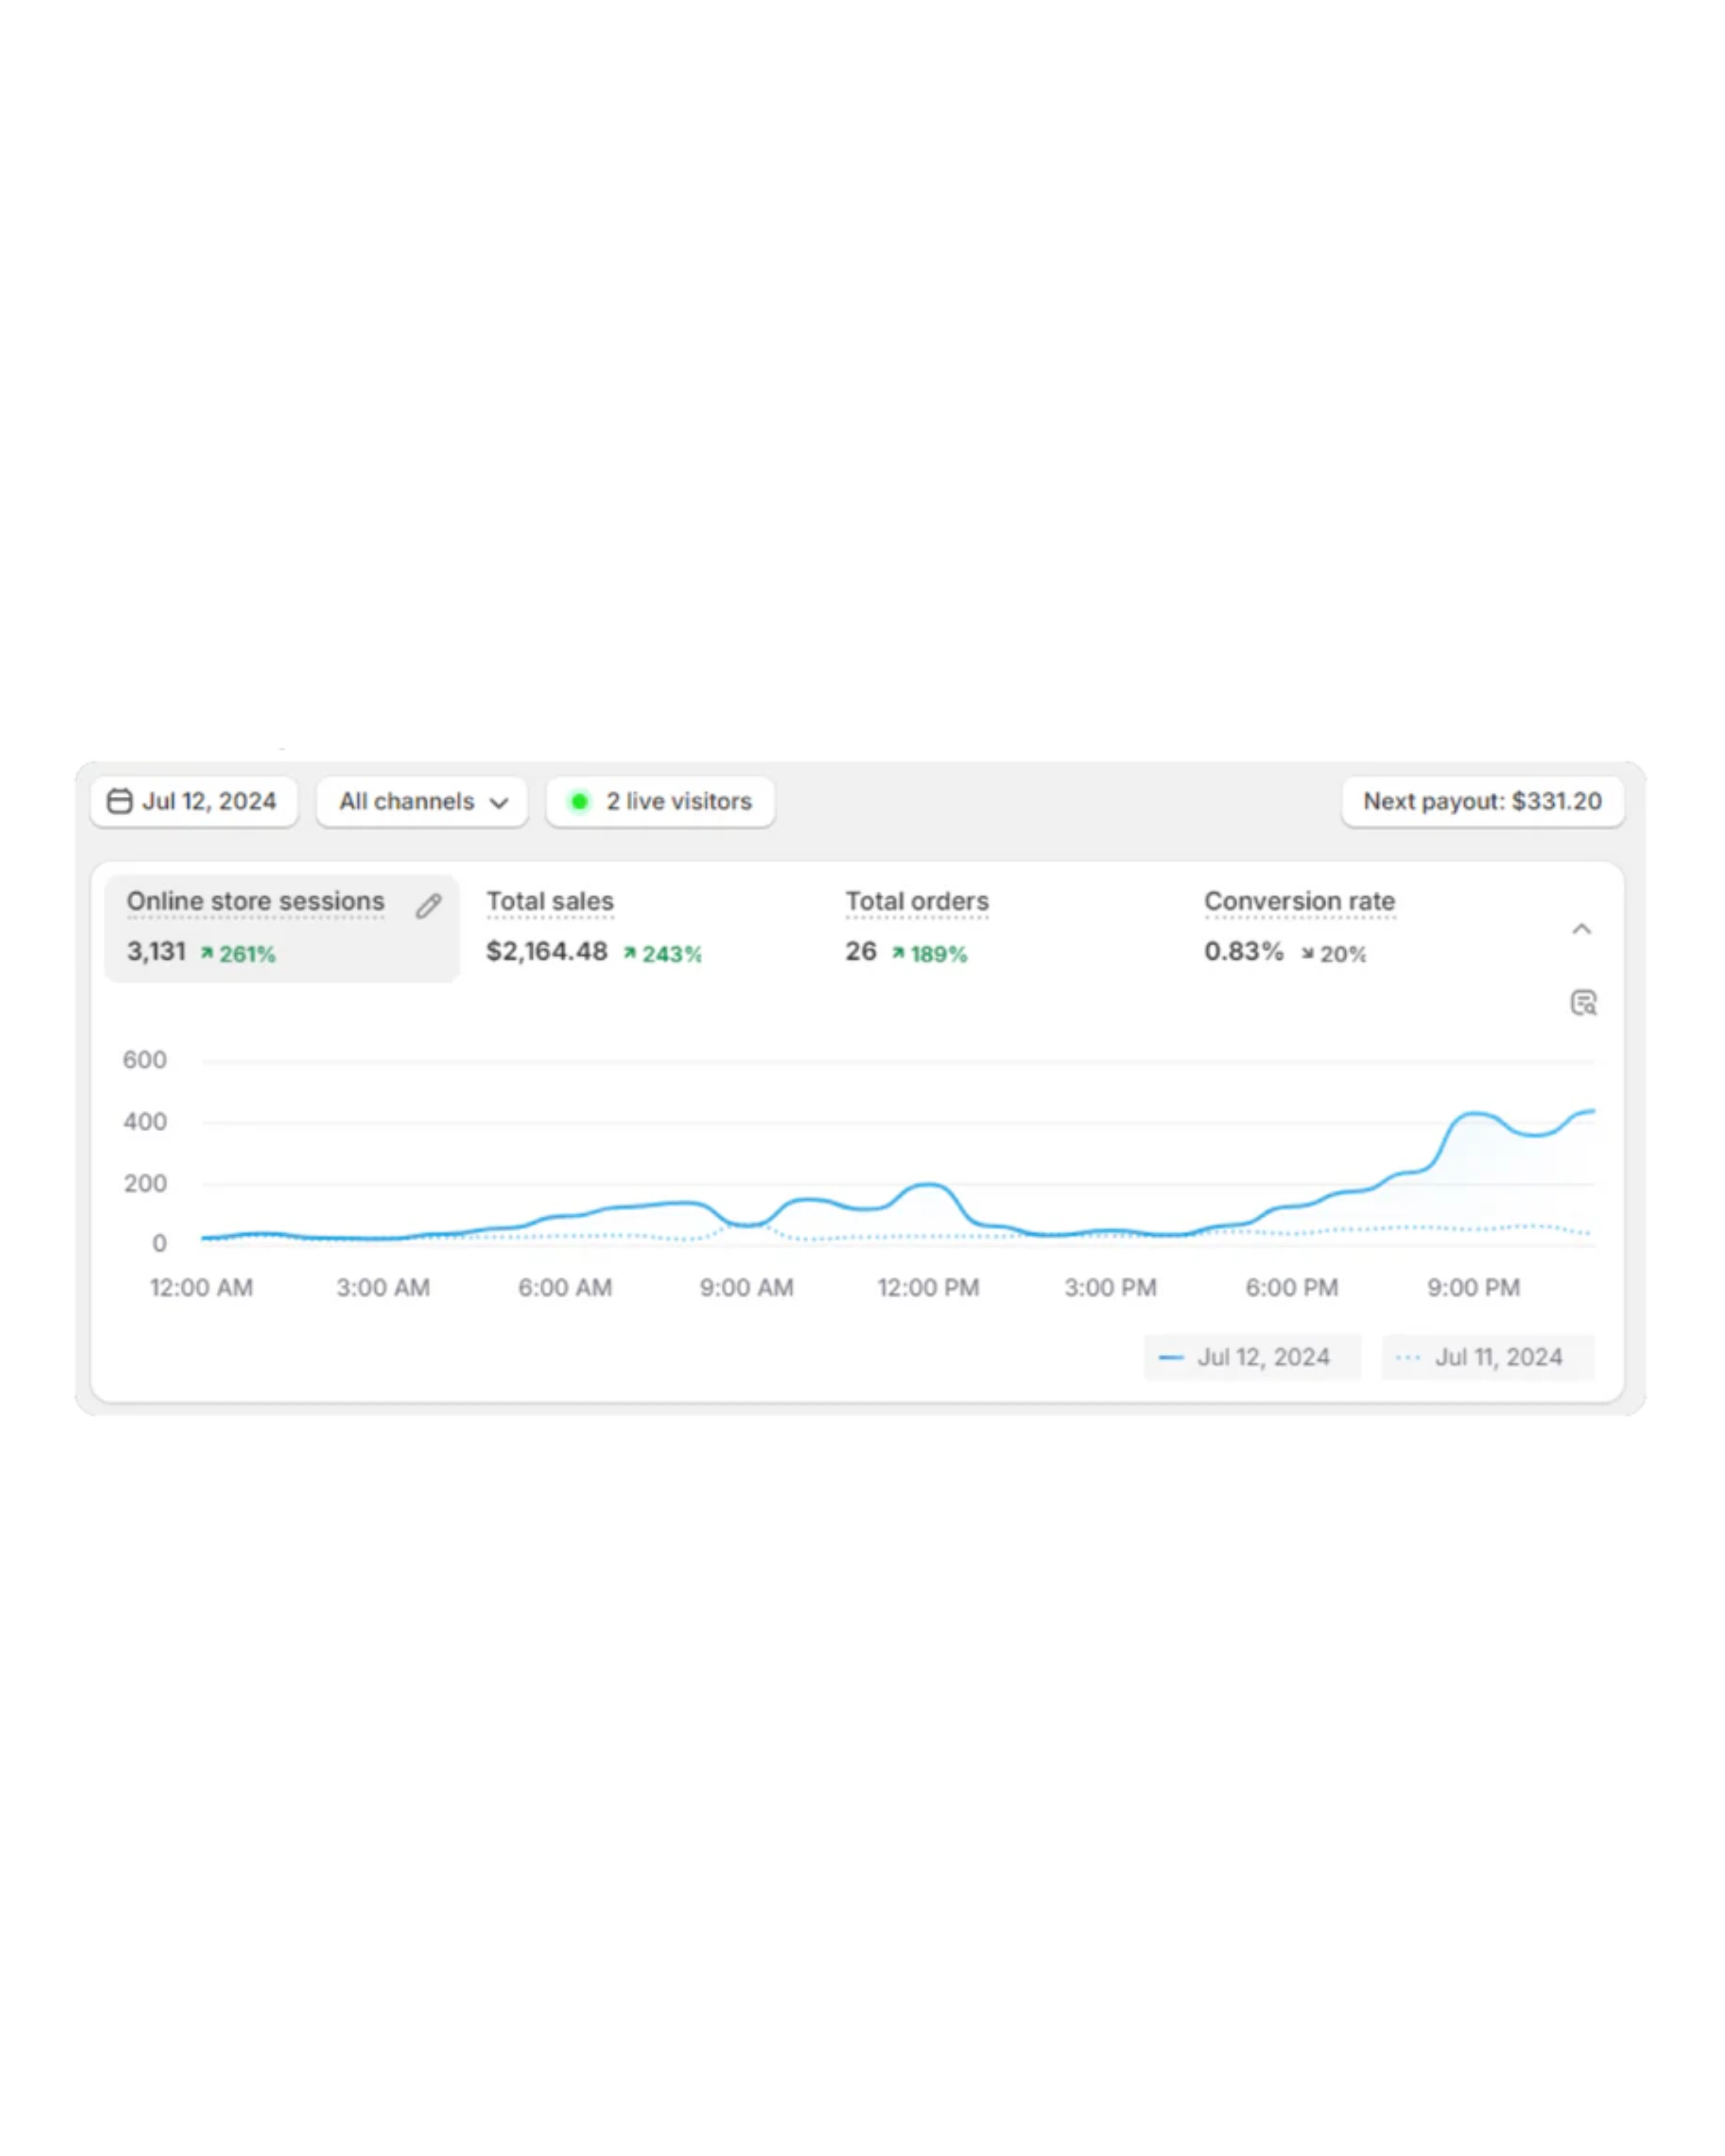
Task: Switch to the Total orders metric
Action: pyautogui.click(x=917, y=902)
